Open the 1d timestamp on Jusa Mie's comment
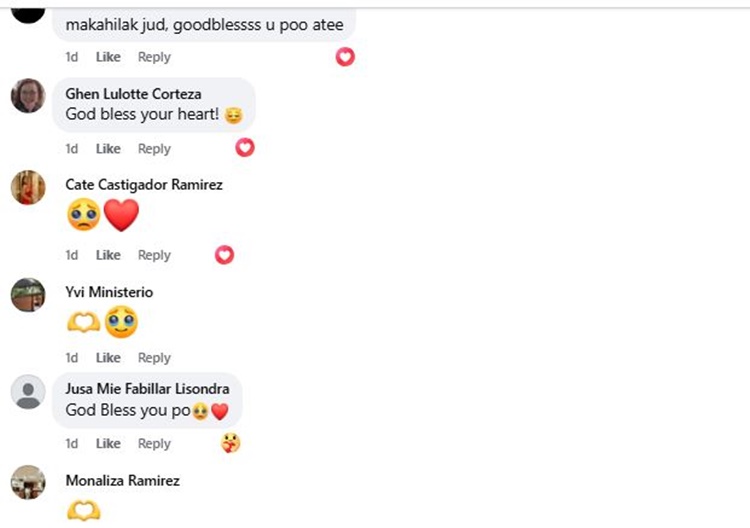The width and height of the screenshot is (750, 528). (x=72, y=443)
